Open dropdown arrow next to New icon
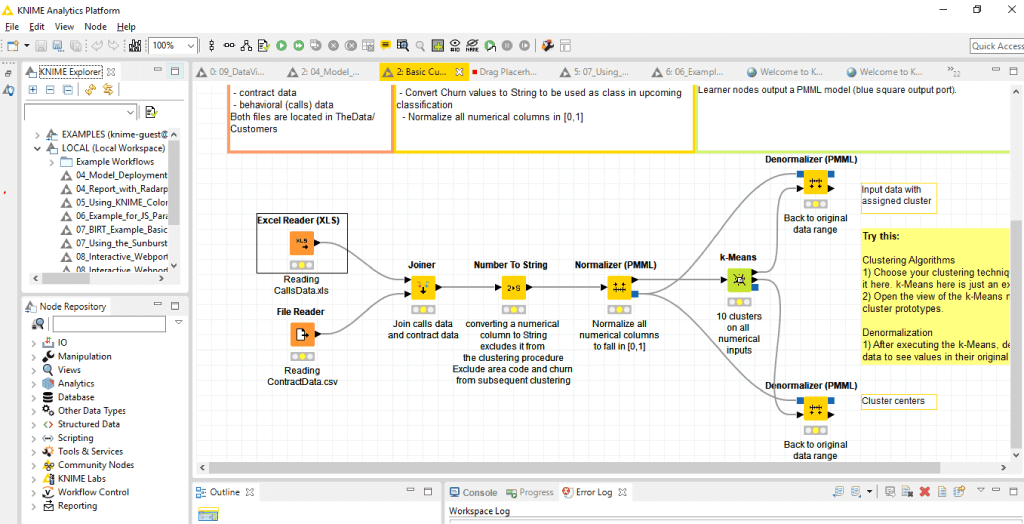Screen dimensions: 1024x524 tap(27, 46)
